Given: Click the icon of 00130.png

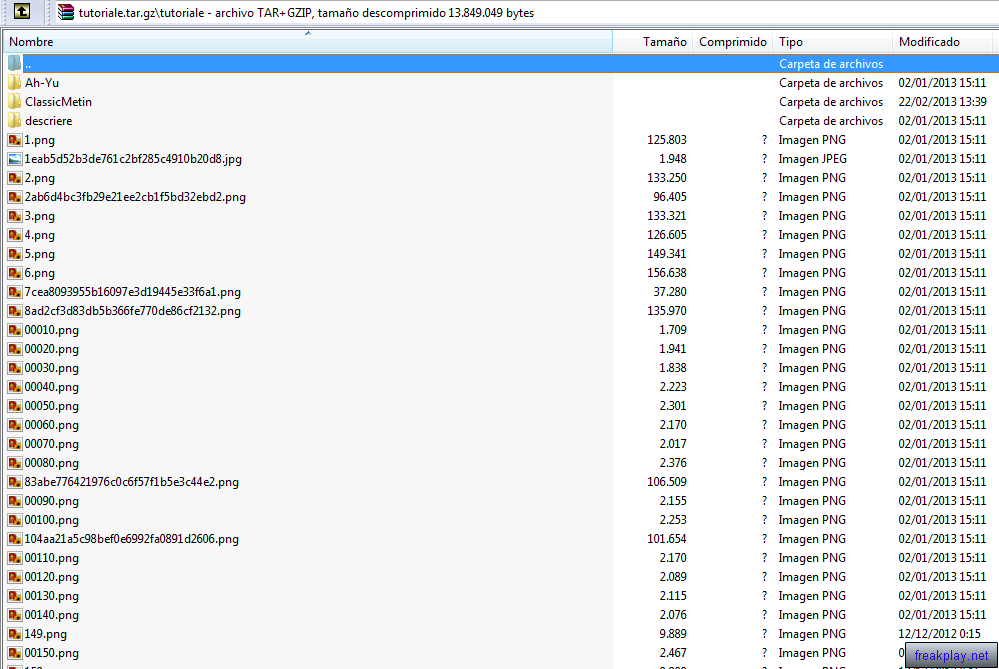Looking at the screenshot, I should [15, 596].
